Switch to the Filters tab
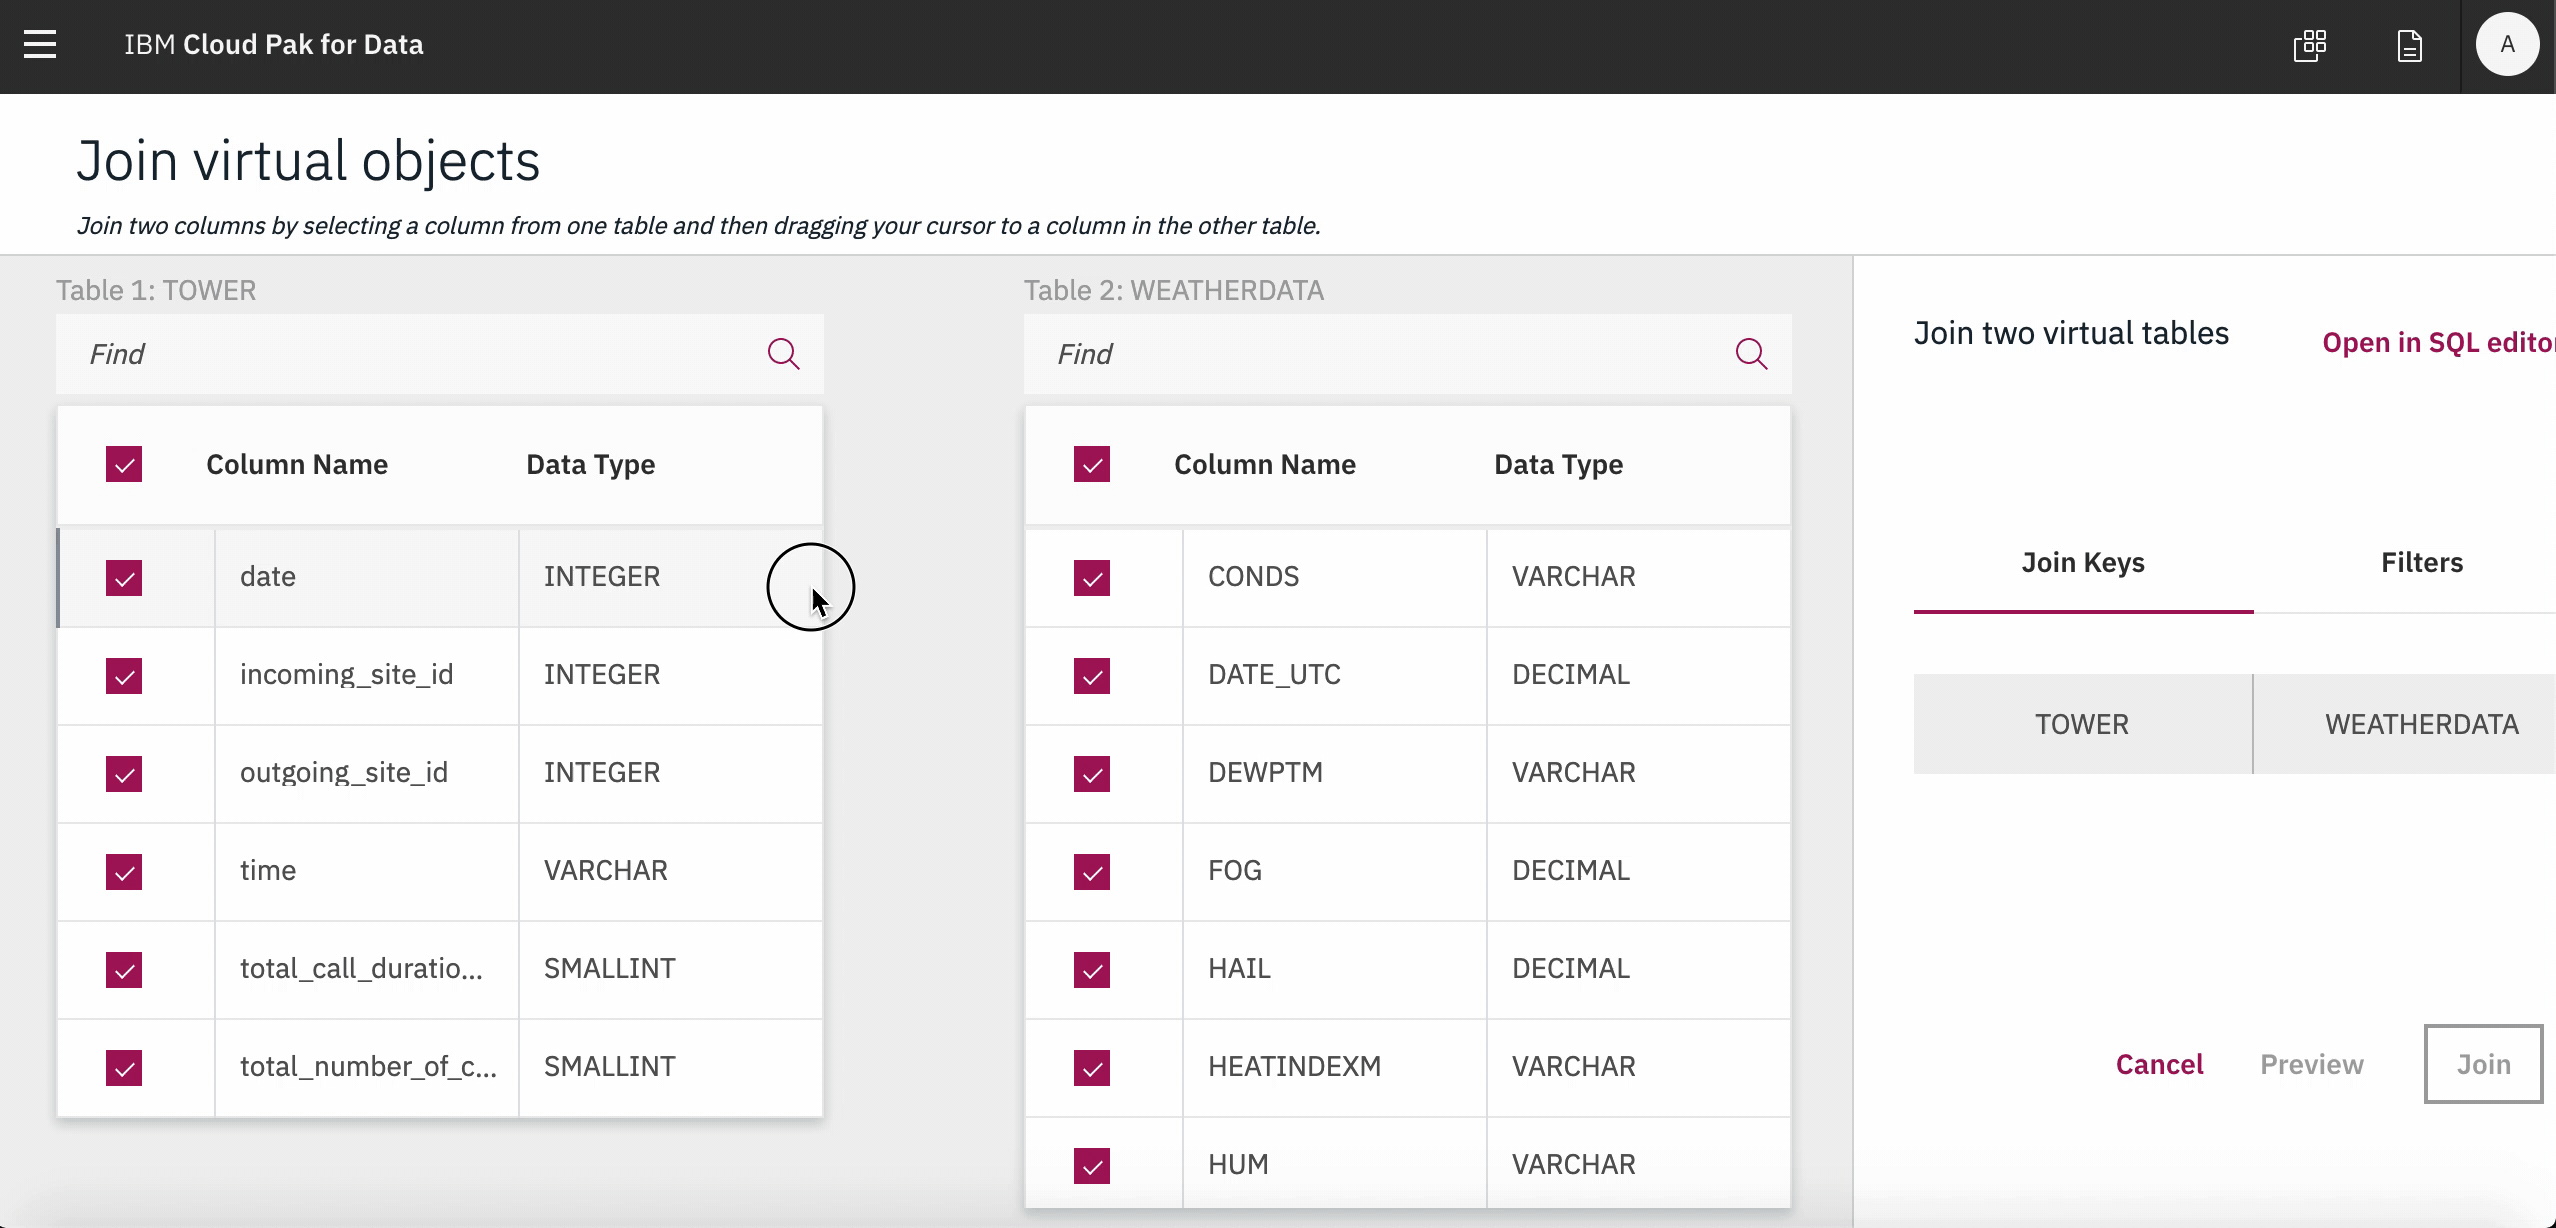Screen dimensions: 2556x1228 (x=2421, y=563)
